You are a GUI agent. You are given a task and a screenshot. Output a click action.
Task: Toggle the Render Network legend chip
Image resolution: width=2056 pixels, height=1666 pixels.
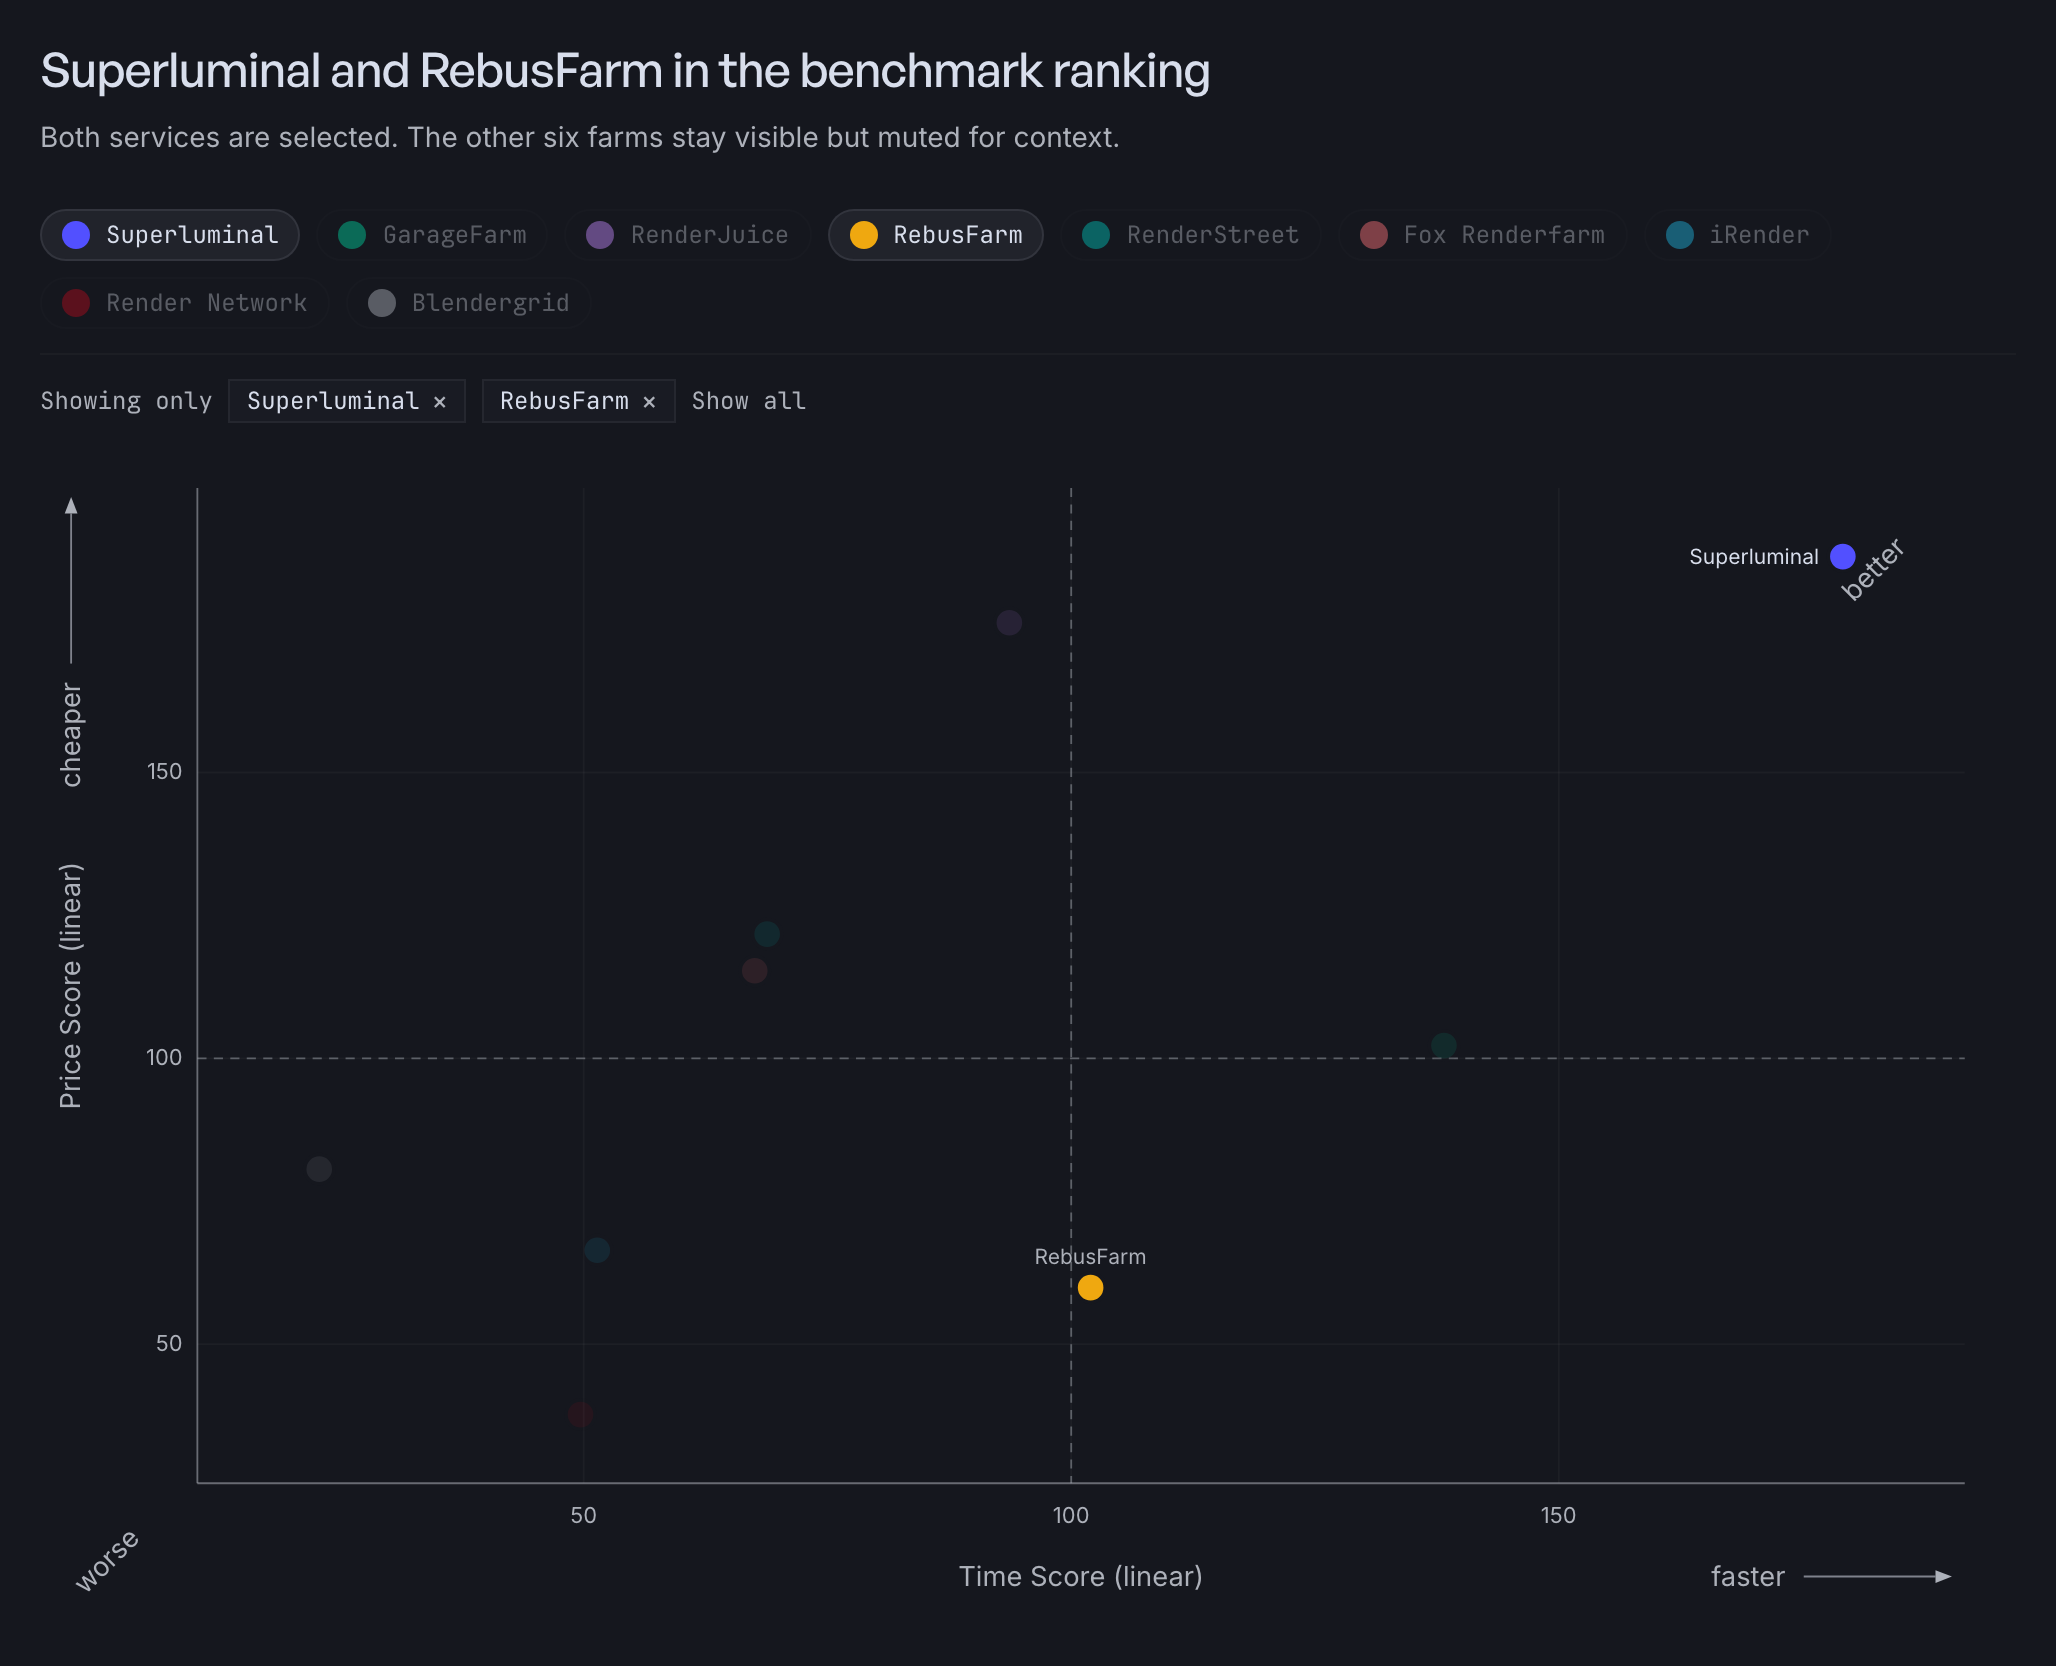[x=185, y=303]
